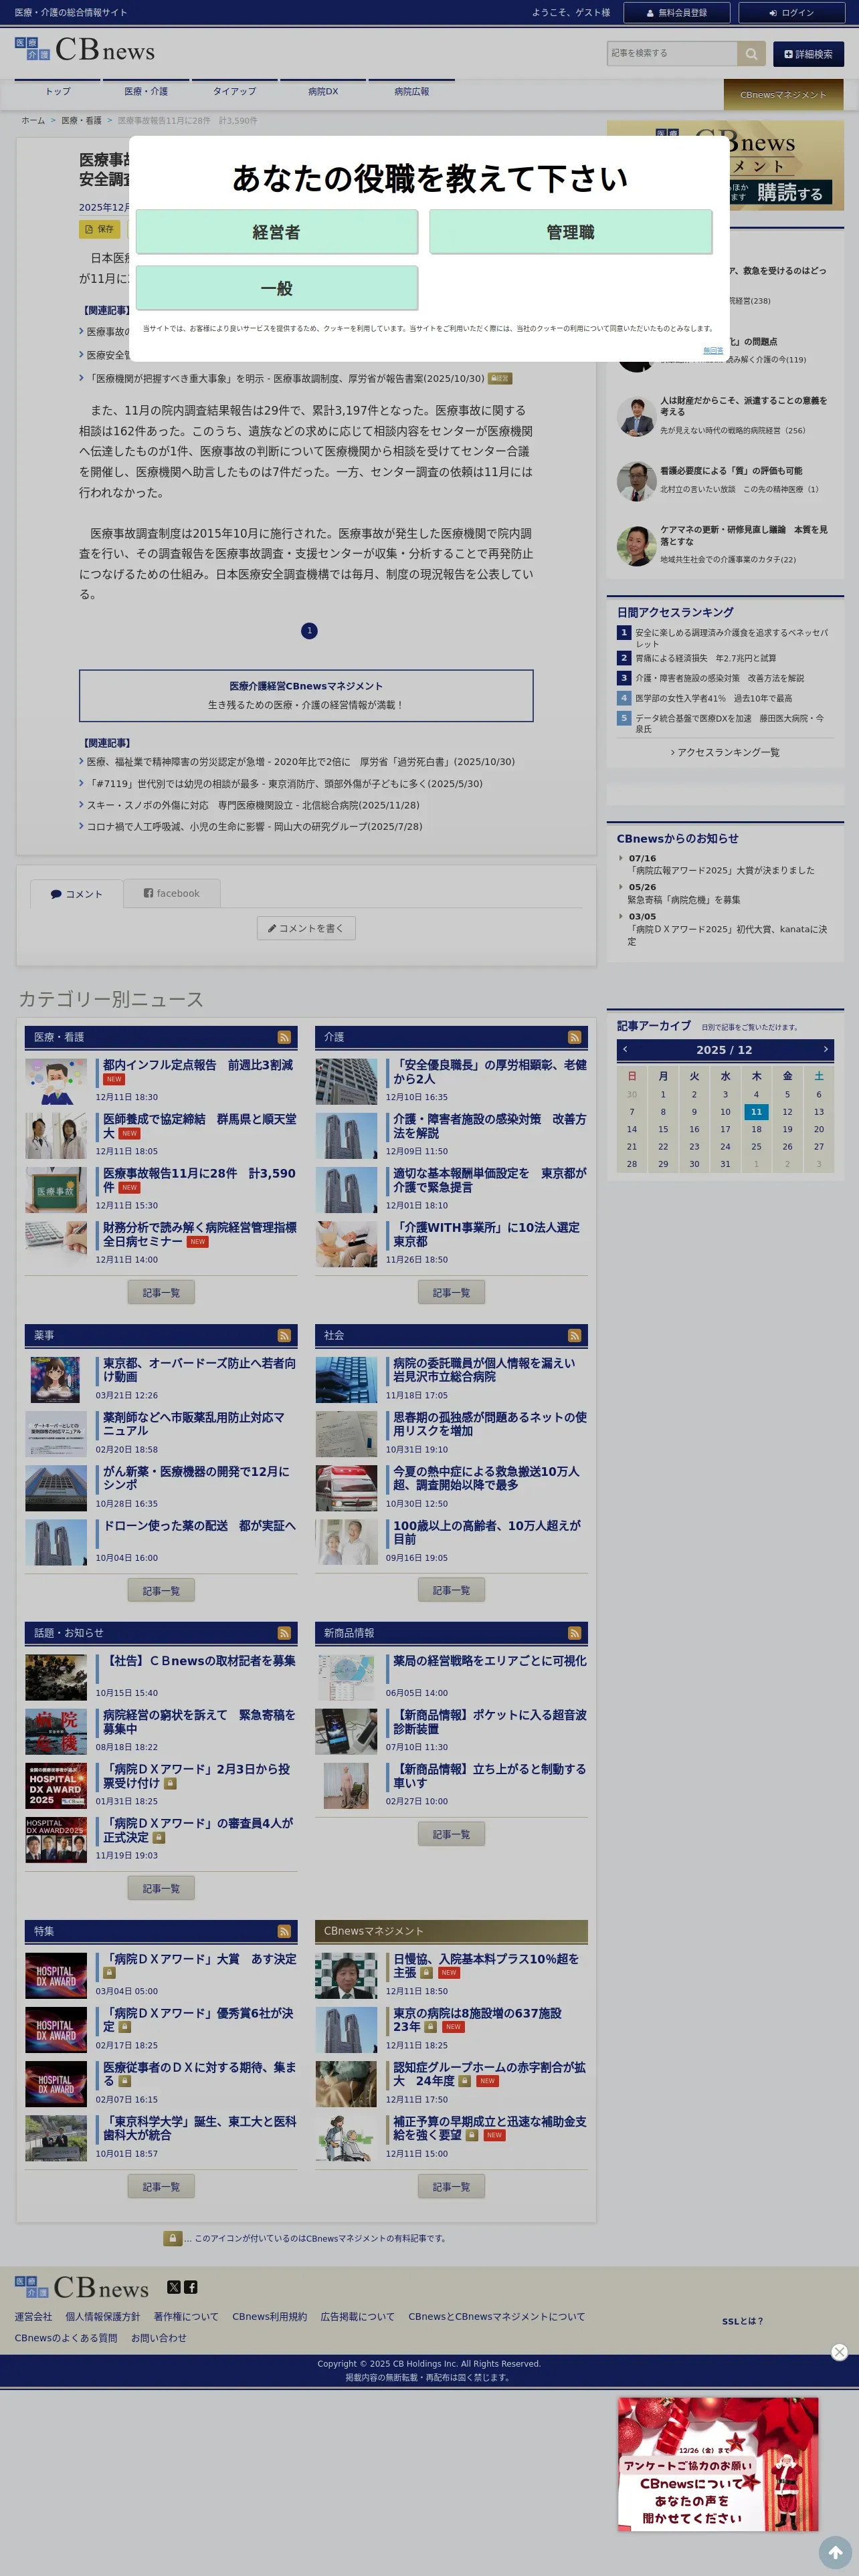Open thumbnail of 都内インフル定点報告 article
Viewport: 859px width, 2576px height.
point(56,1081)
